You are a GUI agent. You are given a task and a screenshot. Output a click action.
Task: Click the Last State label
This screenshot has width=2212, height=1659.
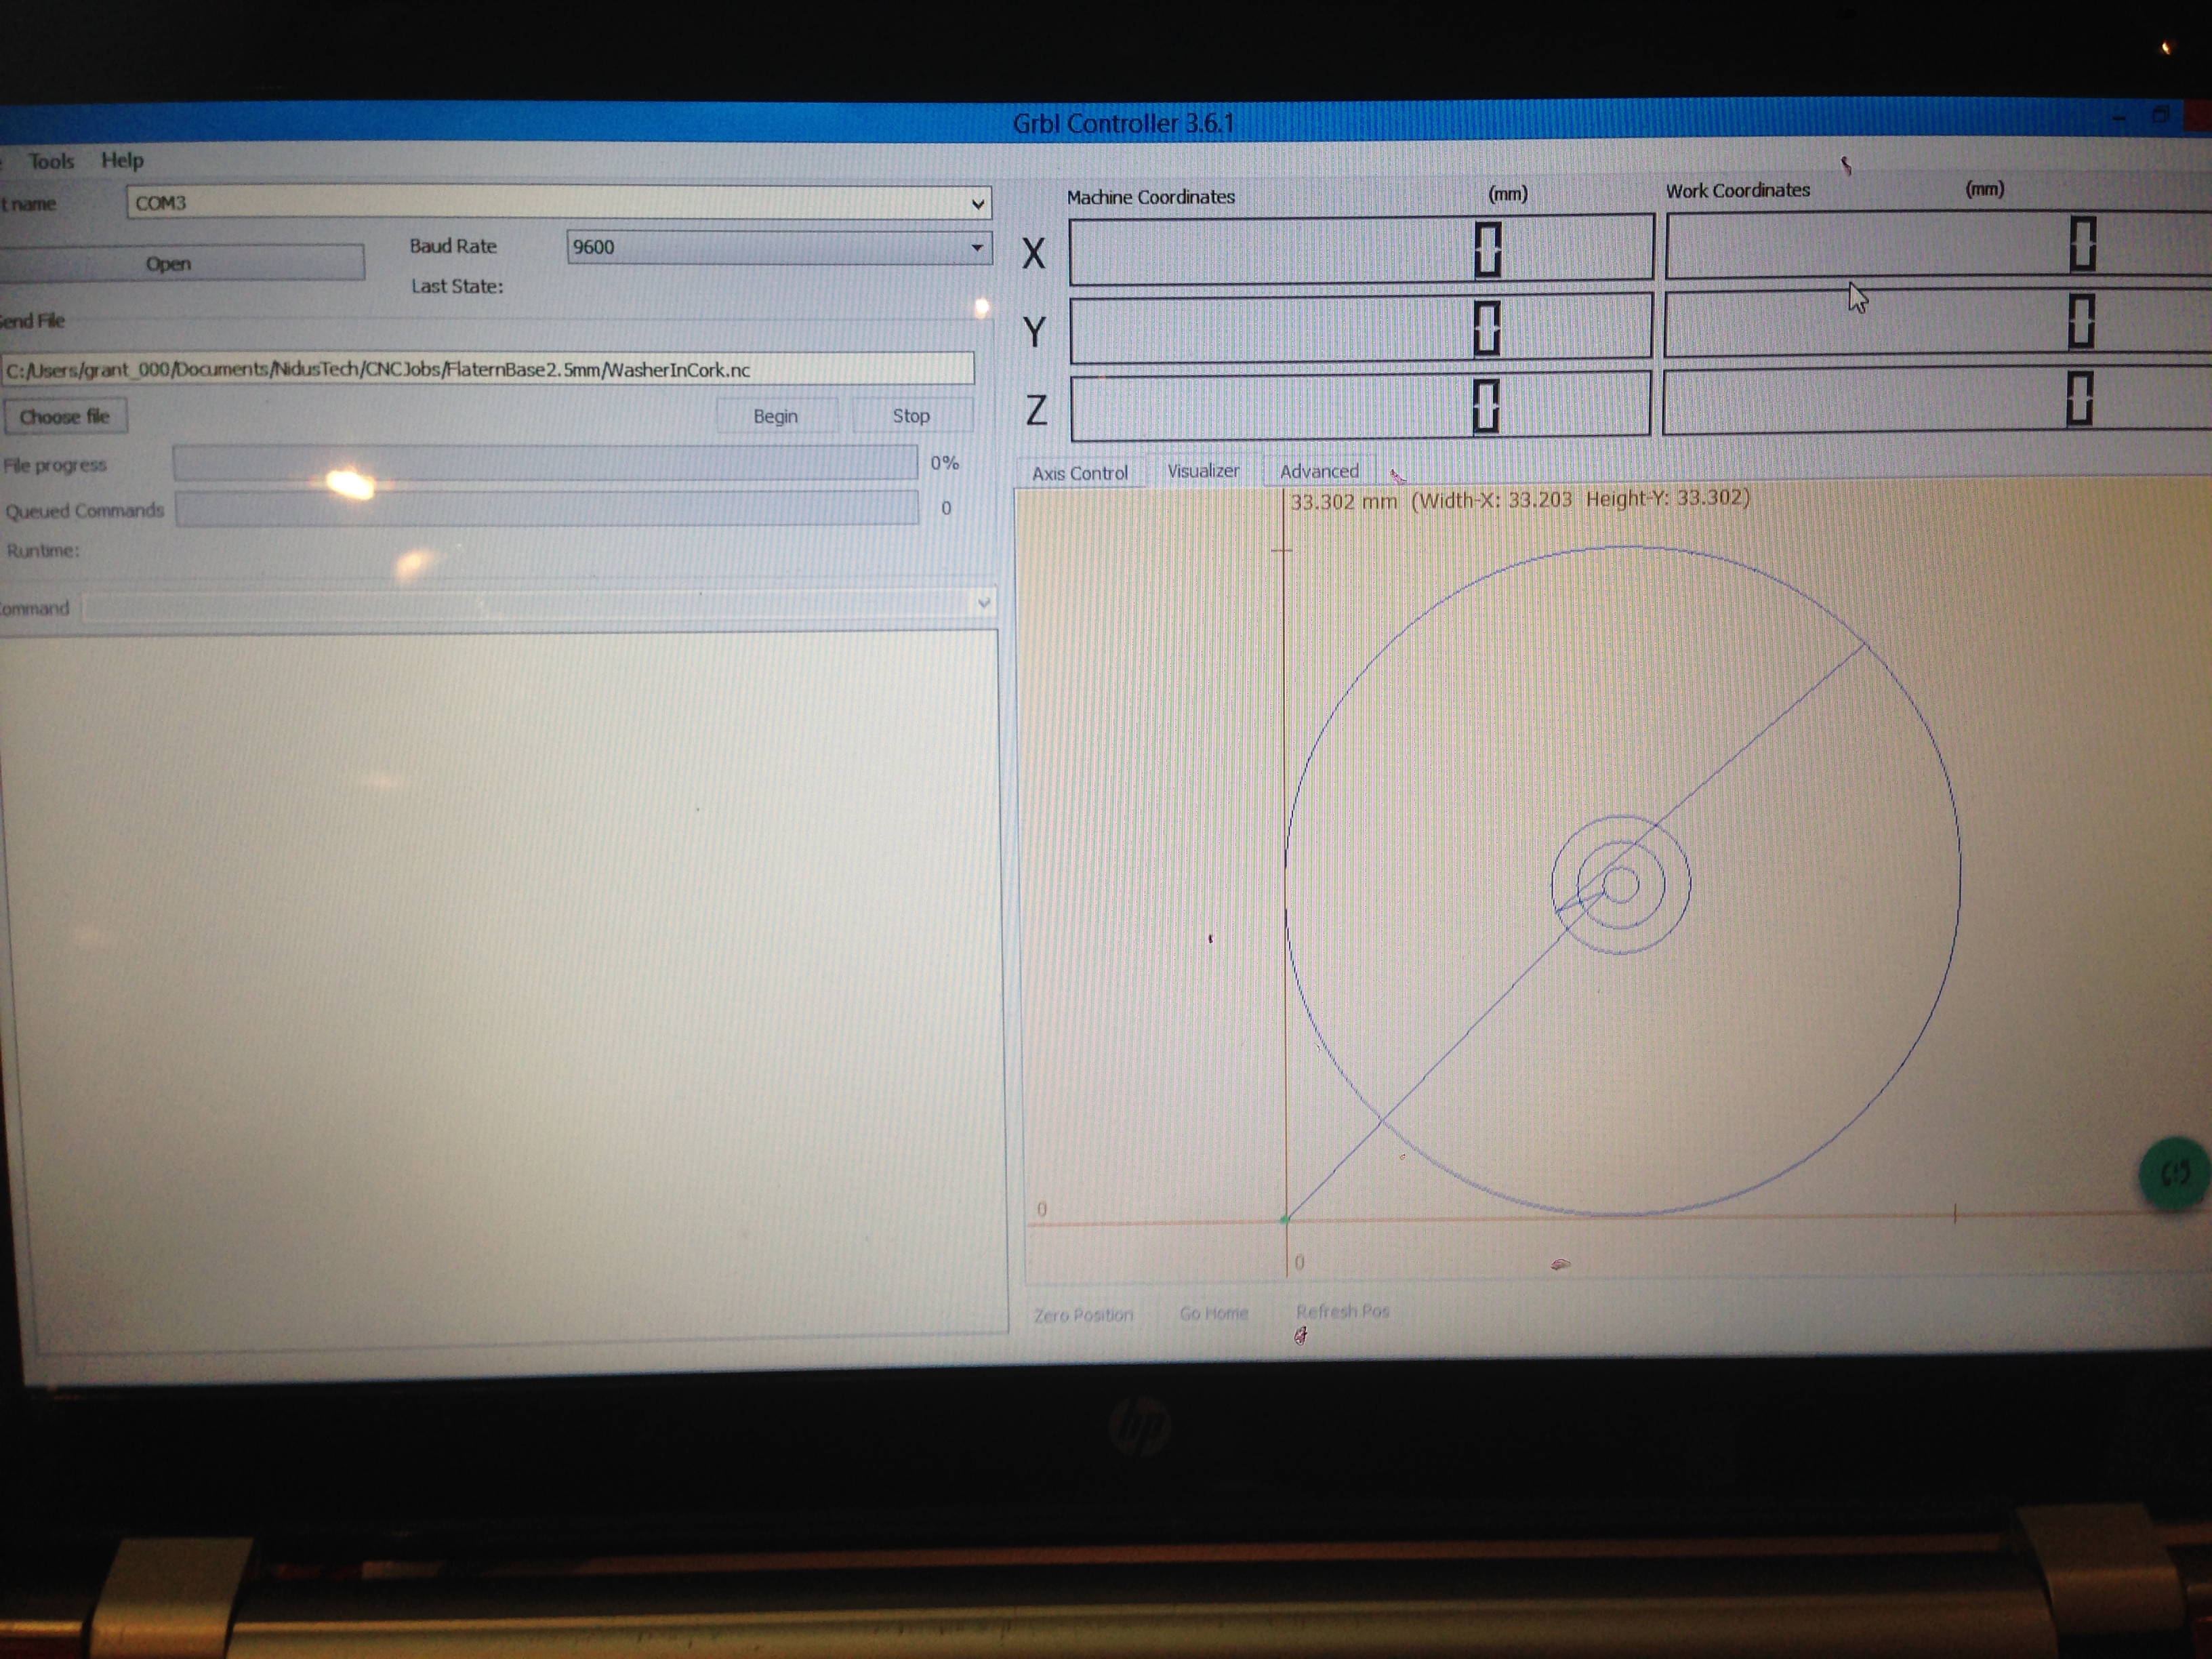tap(457, 286)
